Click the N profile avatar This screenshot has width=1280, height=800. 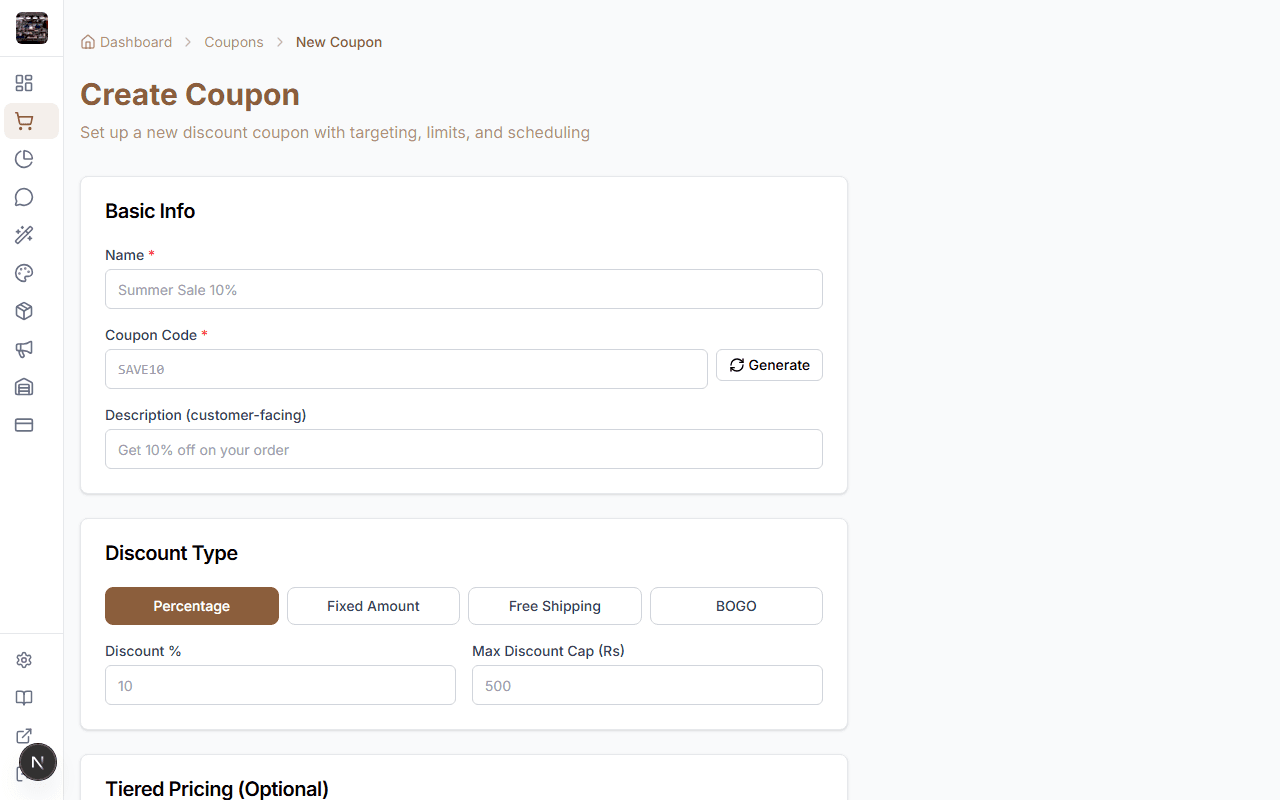[x=38, y=762]
